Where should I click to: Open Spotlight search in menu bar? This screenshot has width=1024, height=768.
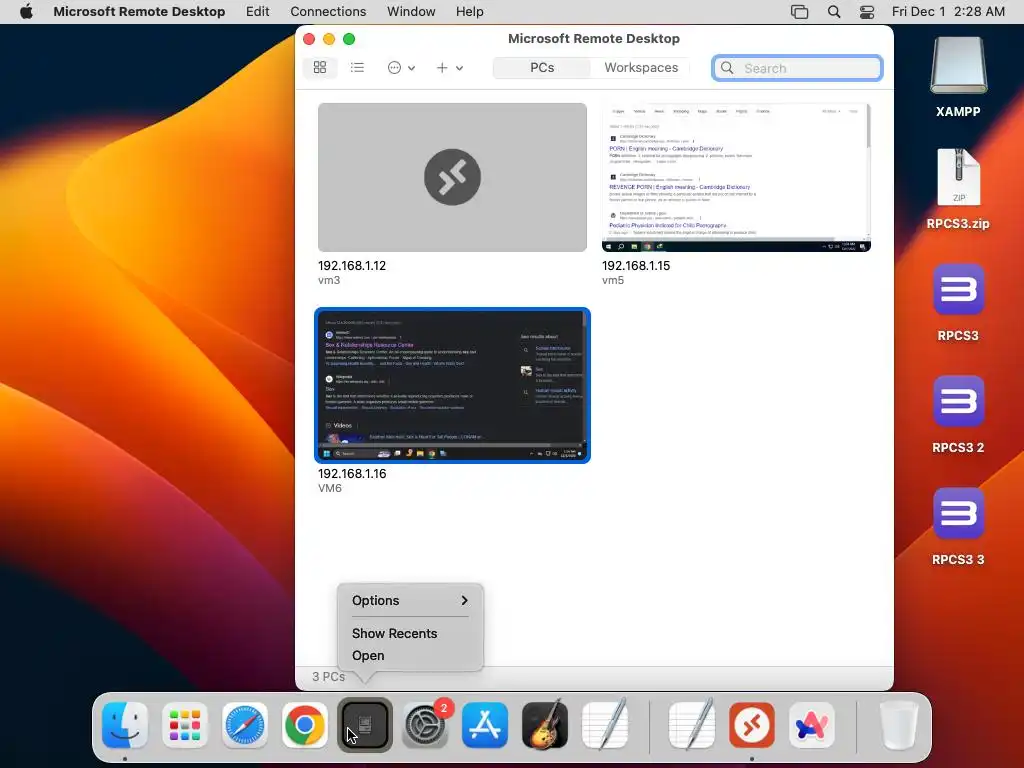(x=834, y=12)
